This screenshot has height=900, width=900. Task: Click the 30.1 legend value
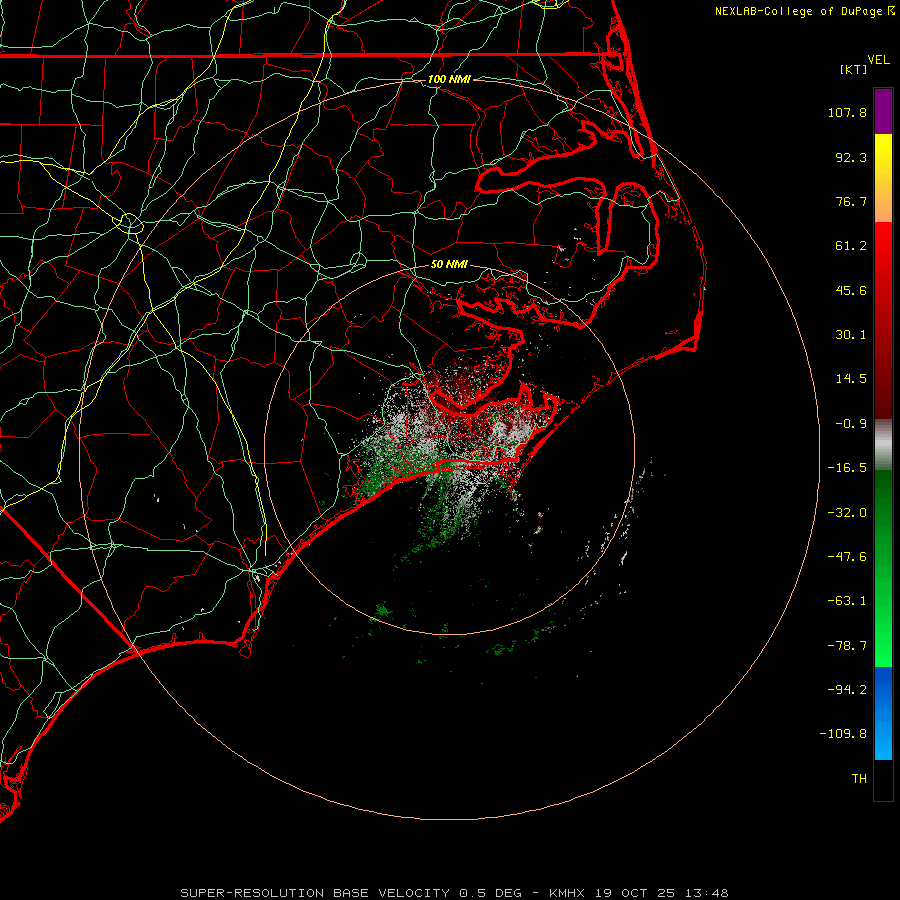[851, 335]
